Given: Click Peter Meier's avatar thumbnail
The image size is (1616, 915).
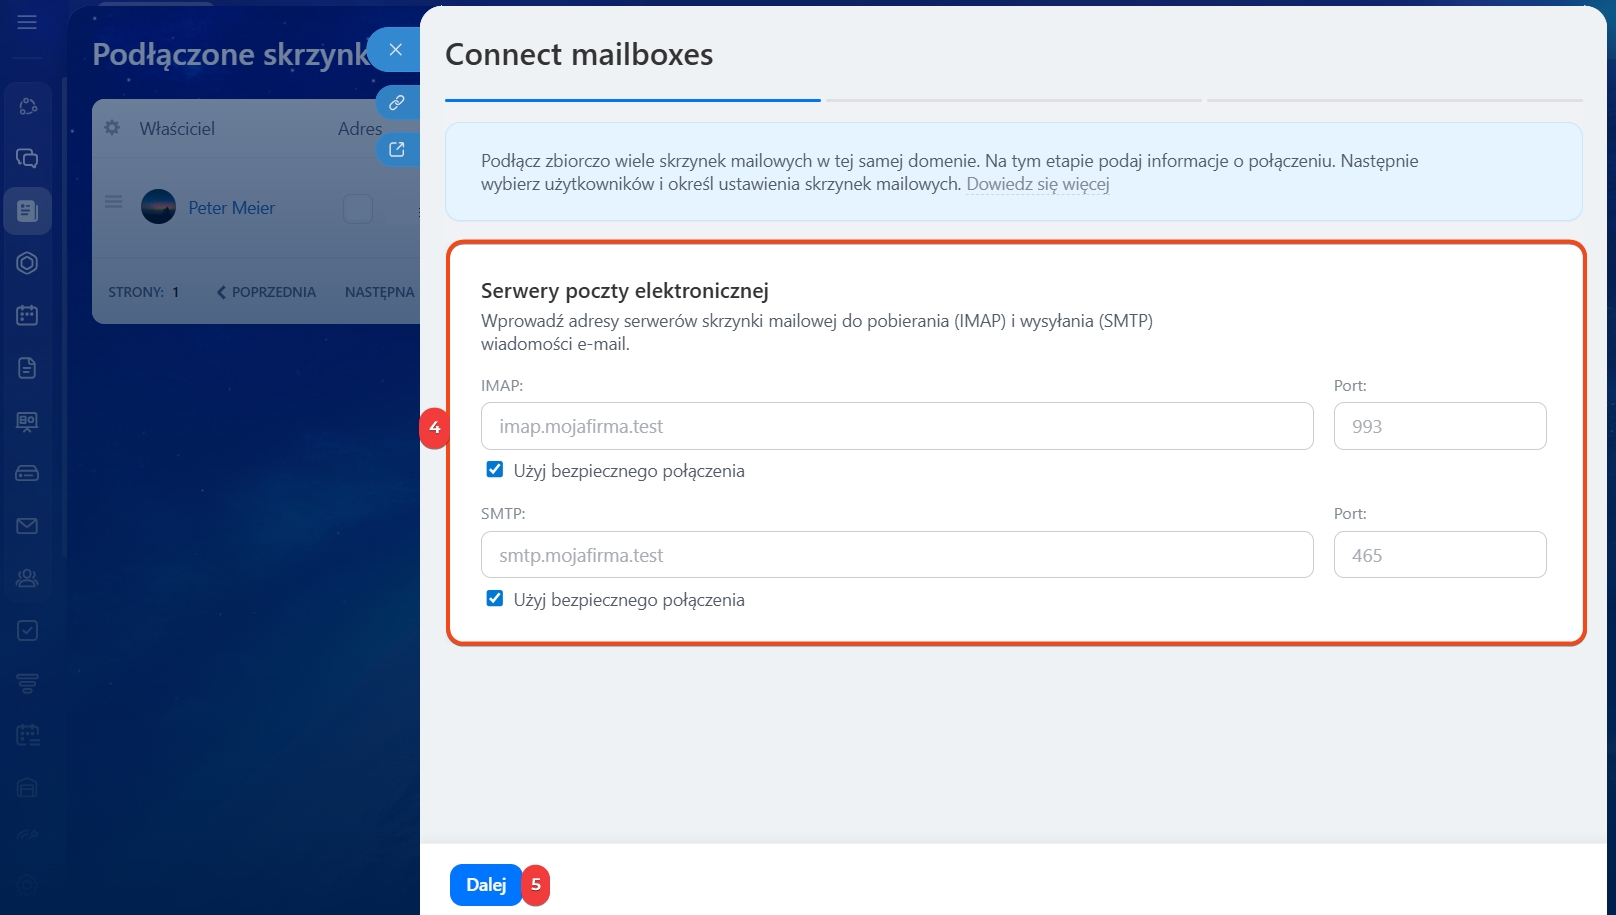Looking at the screenshot, I should point(158,207).
